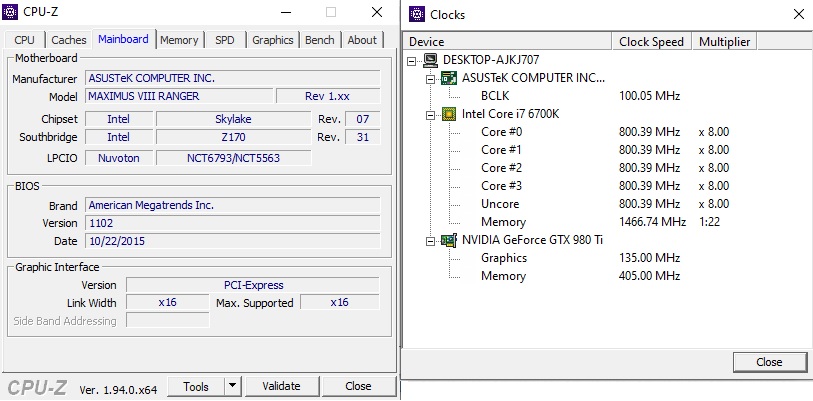
Task: Switch to the Caches tab
Action: [x=68, y=40]
